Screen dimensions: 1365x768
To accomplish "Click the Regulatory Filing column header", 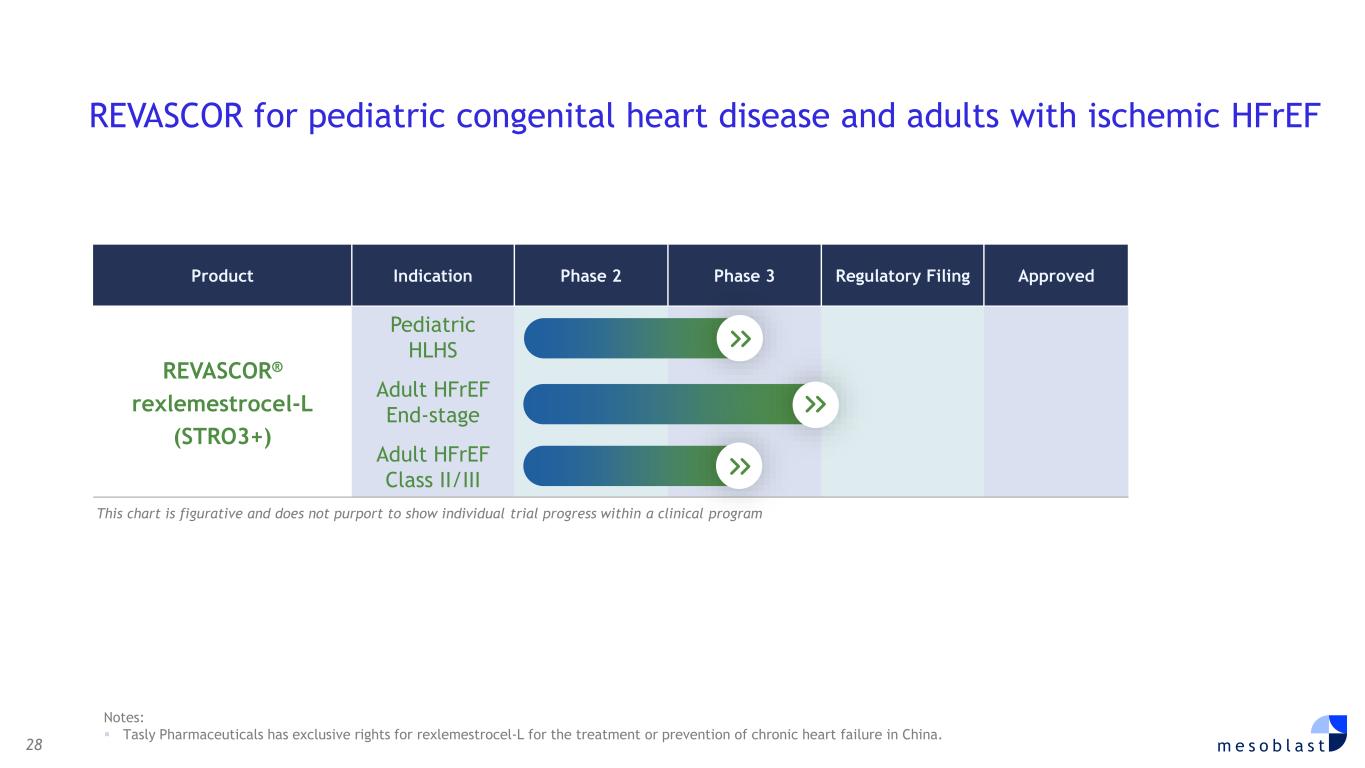I will [902, 276].
